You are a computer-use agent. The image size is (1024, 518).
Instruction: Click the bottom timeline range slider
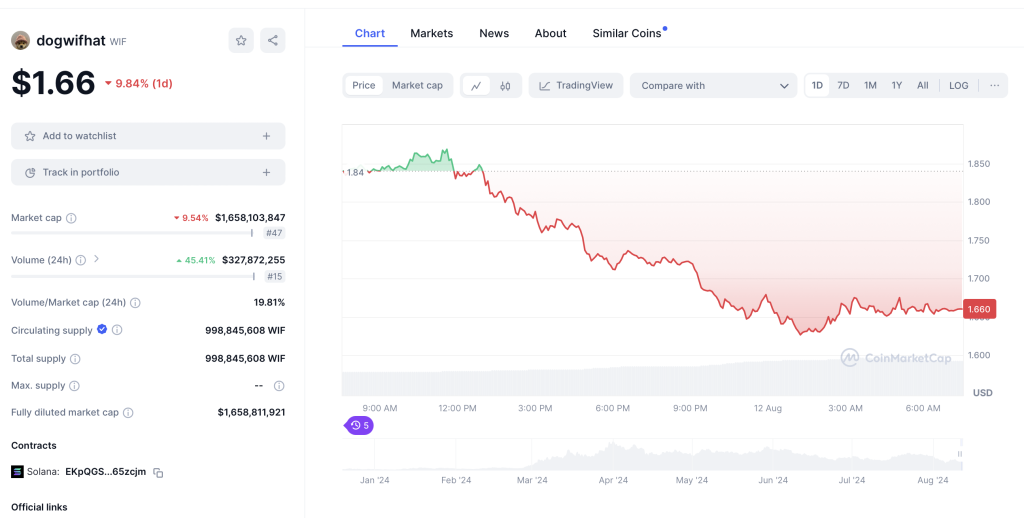pyautogui.click(x=652, y=454)
